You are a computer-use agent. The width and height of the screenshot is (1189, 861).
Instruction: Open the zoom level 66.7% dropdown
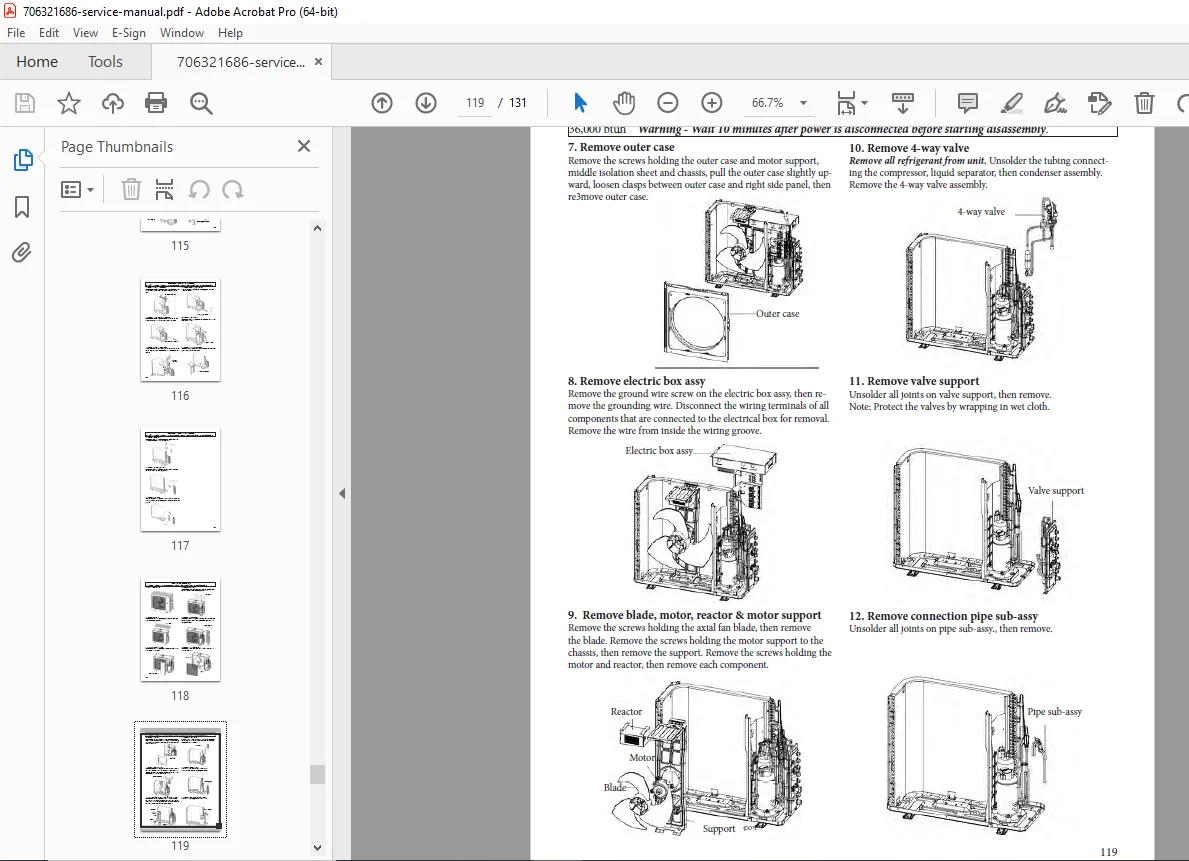(x=803, y=102)
